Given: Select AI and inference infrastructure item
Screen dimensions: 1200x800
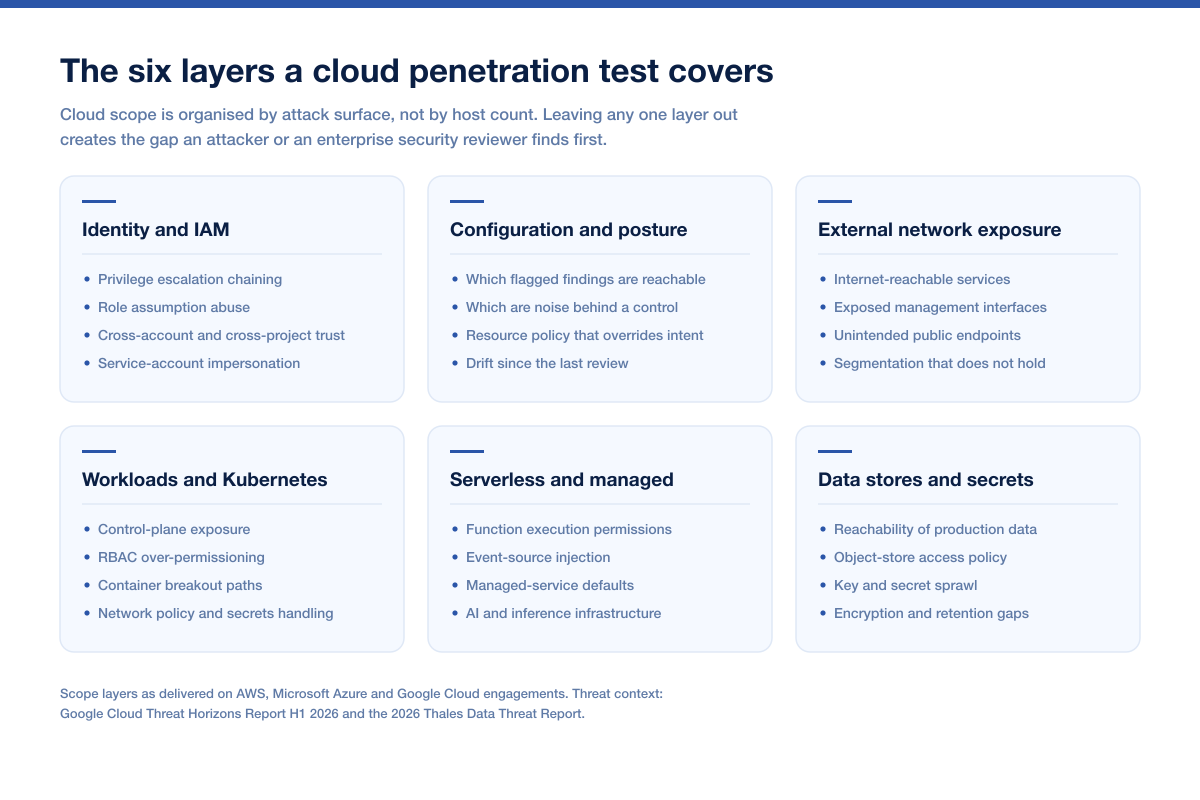Looking at the screenshot, I should point(563,614).
